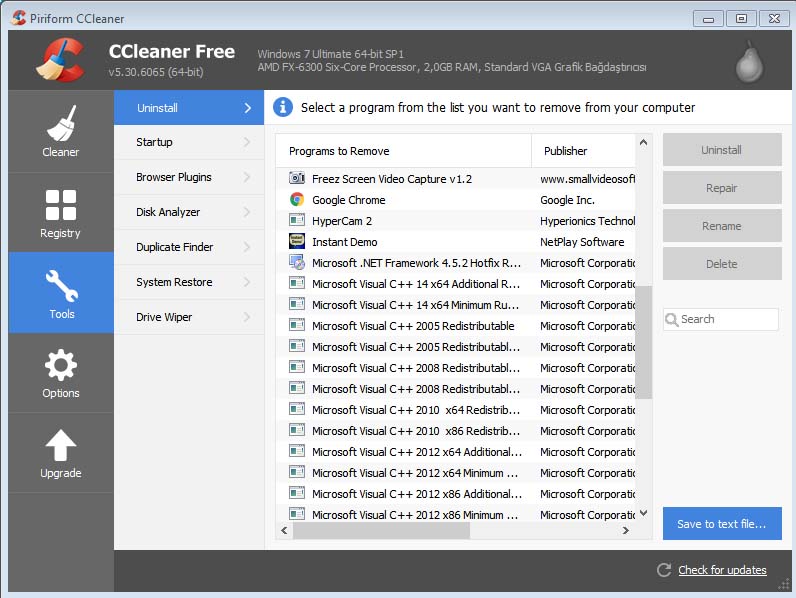Select the Tools wrench section
This screenshot has width=796, height=598.
click(60, 293)
